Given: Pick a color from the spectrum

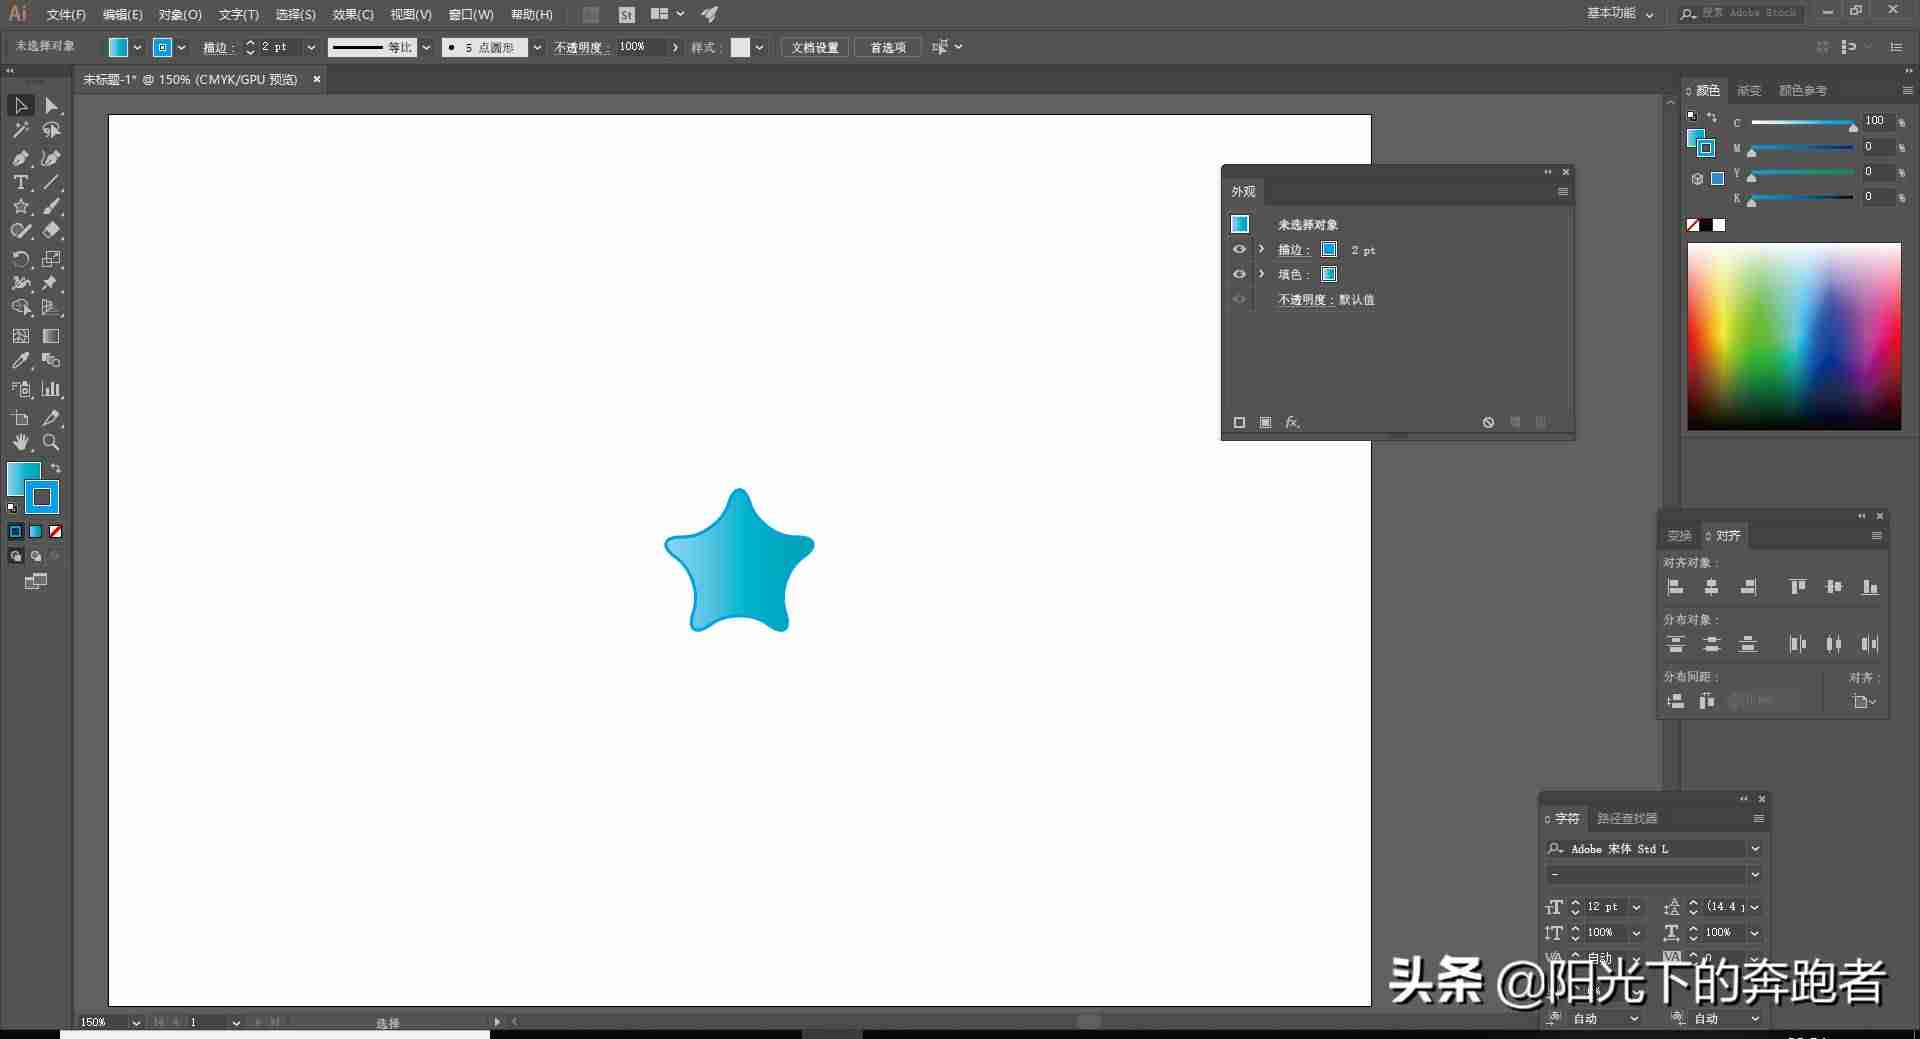Looking at the screenshot, I should [1794, 336].
